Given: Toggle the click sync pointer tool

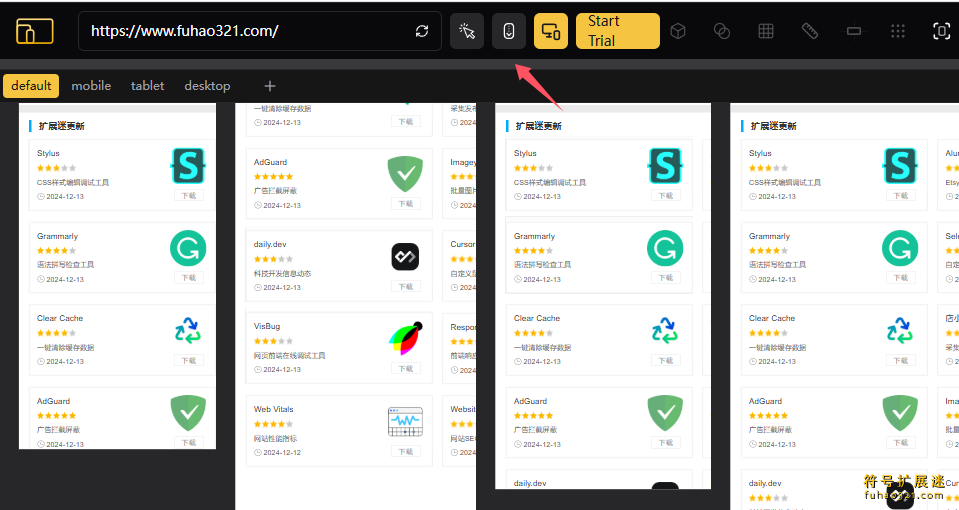Looking at the screenshot, I should [467, 31].
